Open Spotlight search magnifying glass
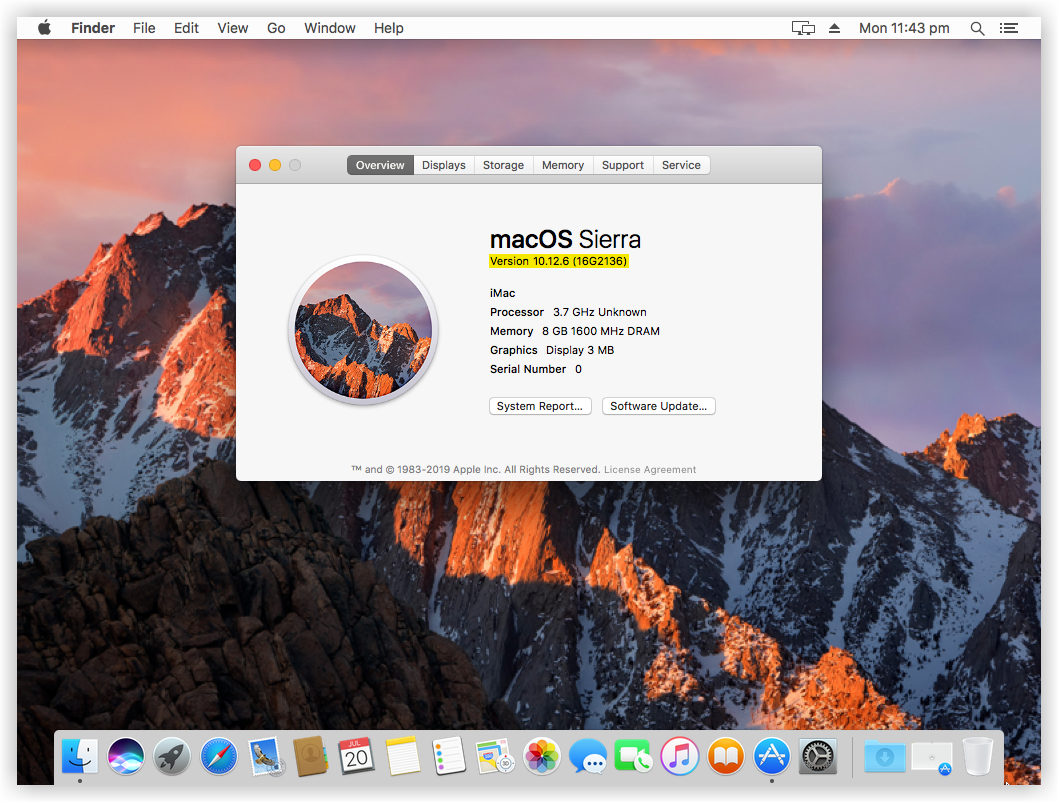Image resolution: width=1059 pixels, height=803 pixels. tap(977, 28)
